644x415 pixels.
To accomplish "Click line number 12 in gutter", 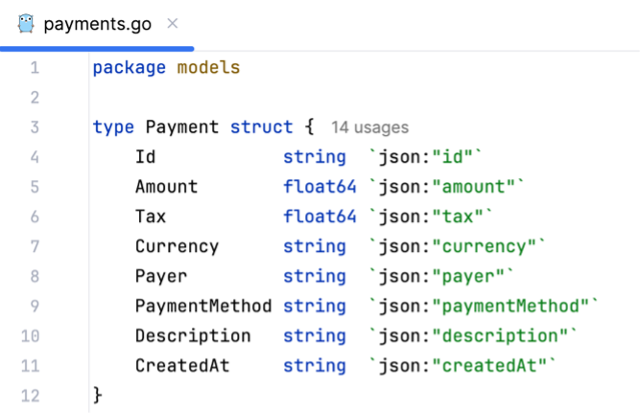I will pyautogui.click(x=30, y=396).
